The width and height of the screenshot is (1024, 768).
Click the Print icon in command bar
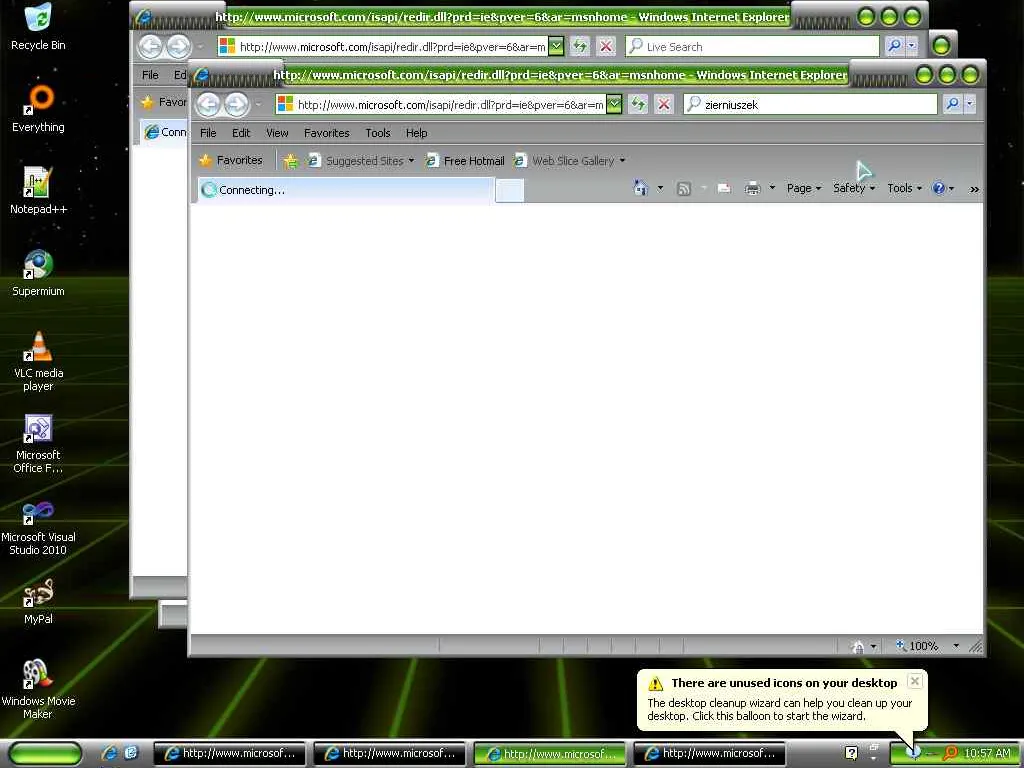click(752, 189)
